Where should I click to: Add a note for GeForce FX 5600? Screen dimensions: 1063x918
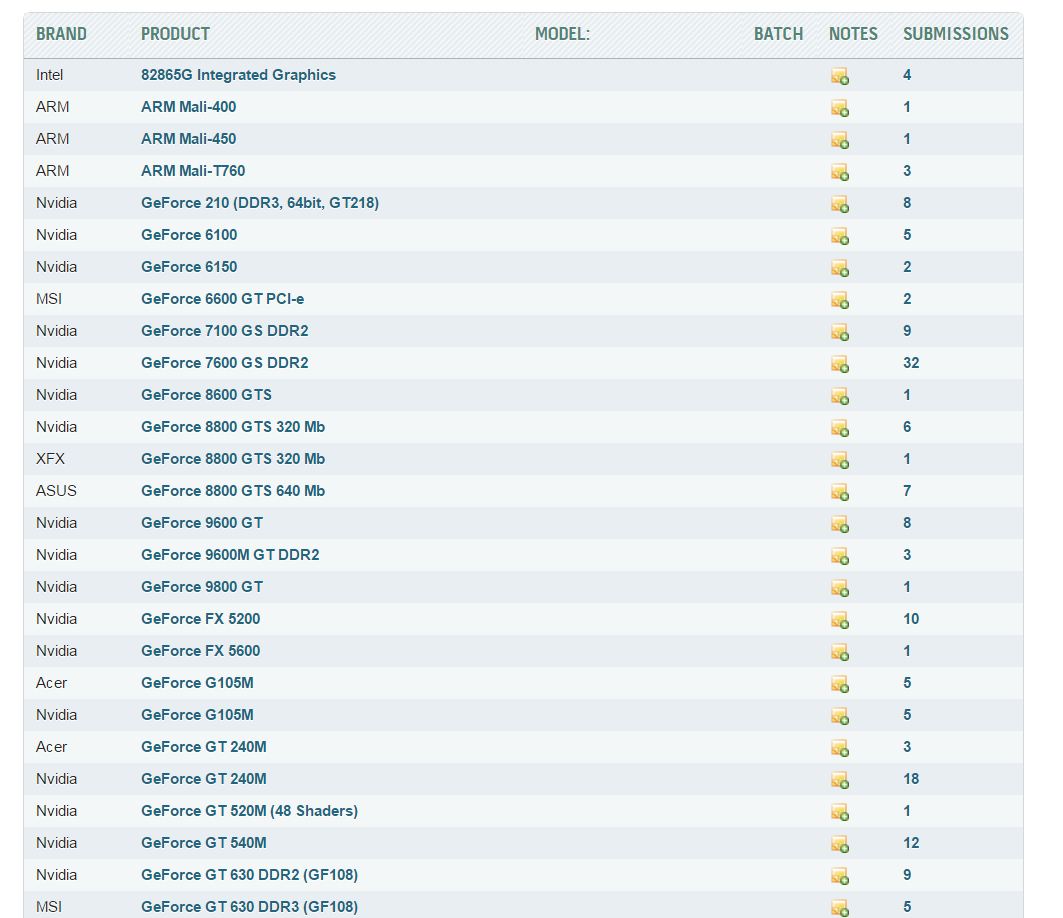tap(840, 652)
